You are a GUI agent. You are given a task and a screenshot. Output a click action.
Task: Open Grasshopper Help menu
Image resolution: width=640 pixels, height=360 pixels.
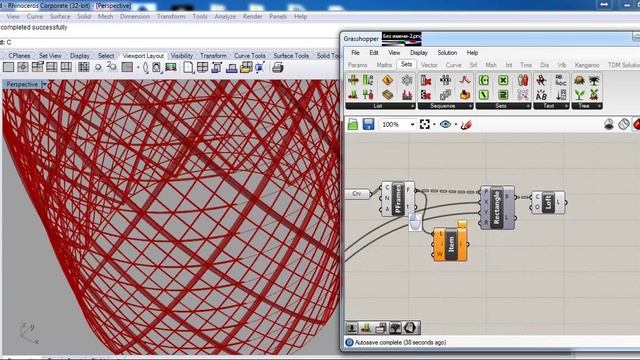[x=472, y=53]
